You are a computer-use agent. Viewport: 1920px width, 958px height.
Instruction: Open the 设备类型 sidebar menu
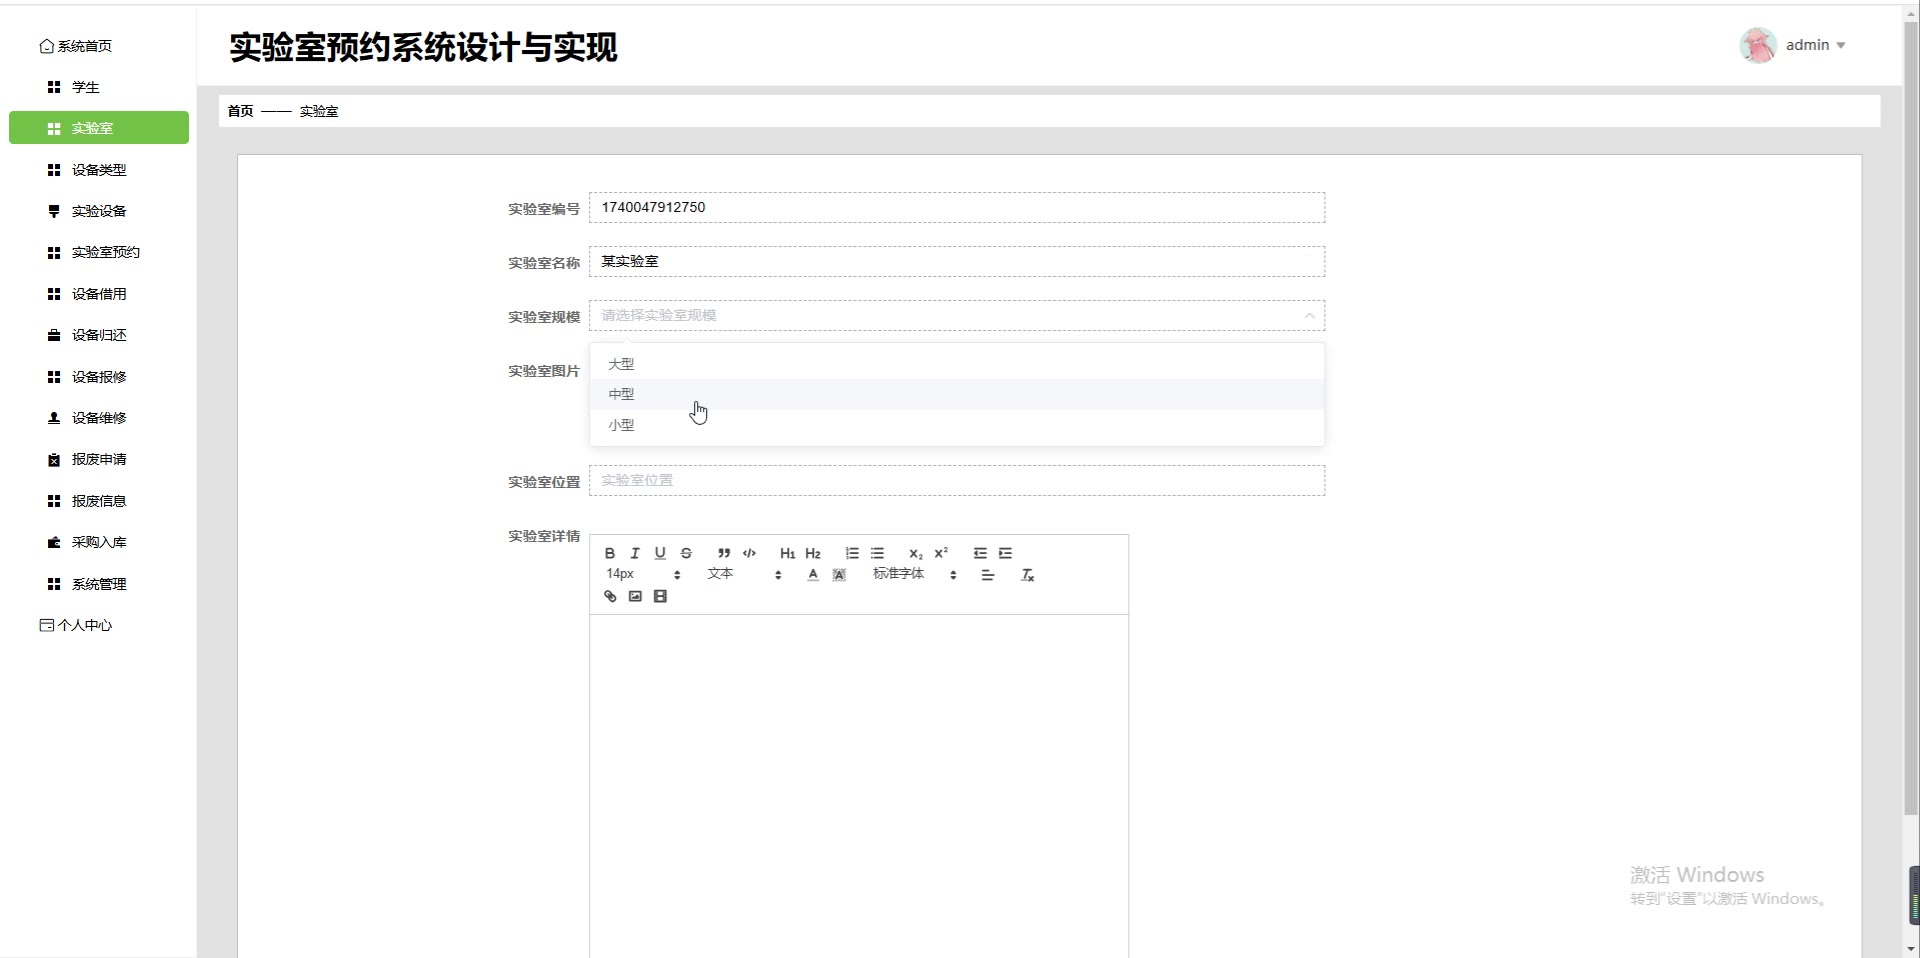coord(99,170)
